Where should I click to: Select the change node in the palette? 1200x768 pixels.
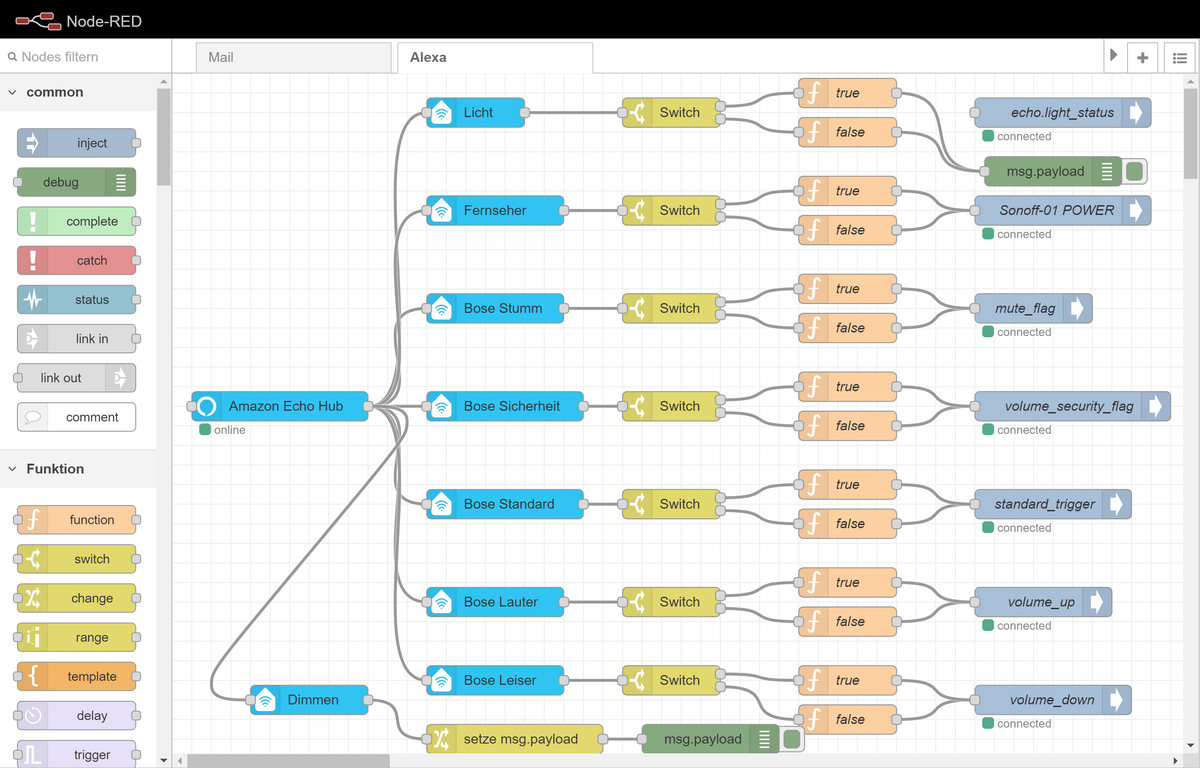point(77,598)
